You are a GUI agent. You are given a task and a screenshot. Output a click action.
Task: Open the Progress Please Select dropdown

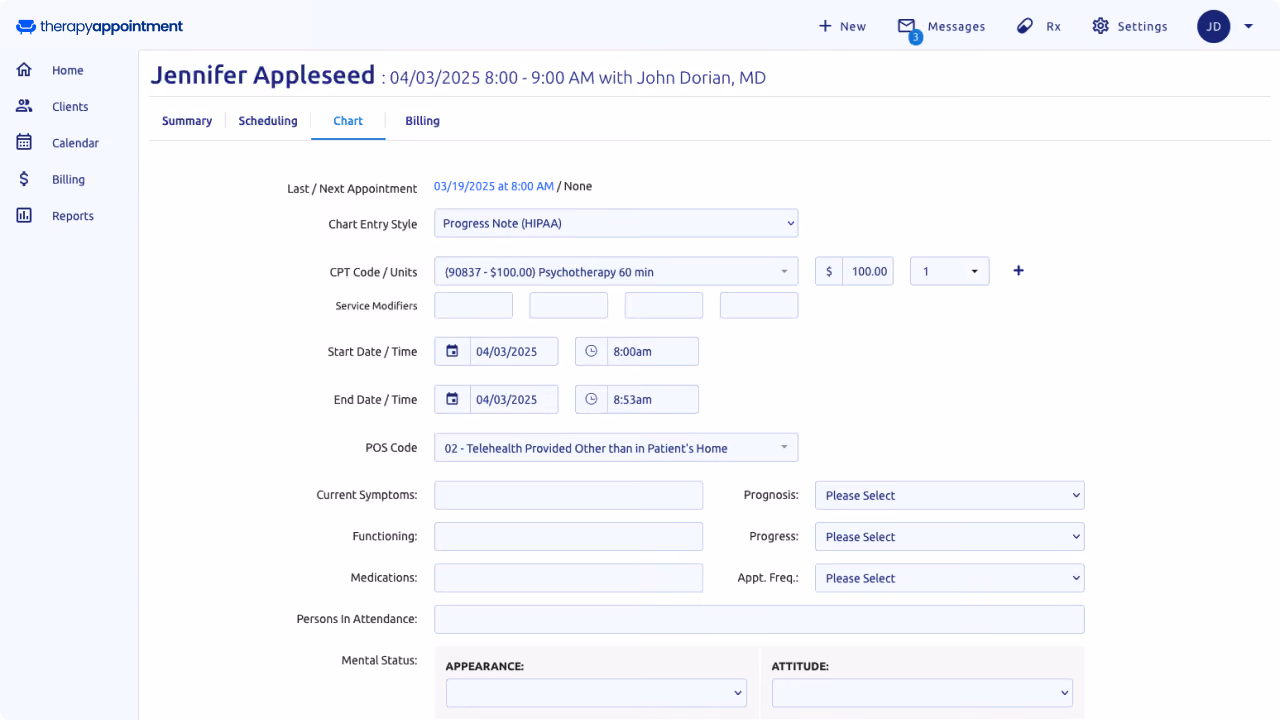click(x=950, y=536)
